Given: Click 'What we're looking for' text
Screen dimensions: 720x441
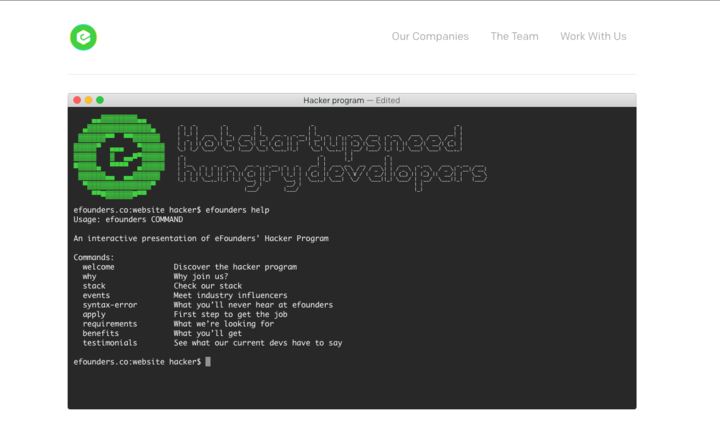Looking at the screenshot, I should (224, 324).
